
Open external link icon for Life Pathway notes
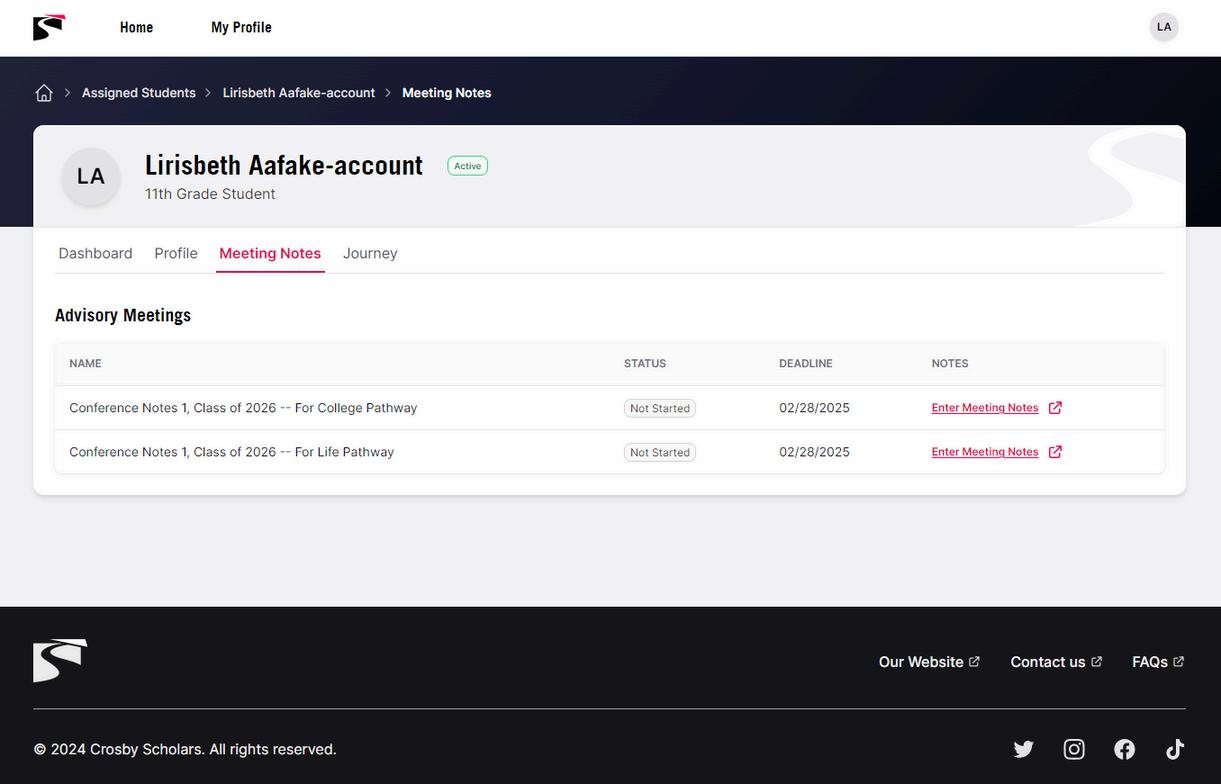click(1055, 452)
